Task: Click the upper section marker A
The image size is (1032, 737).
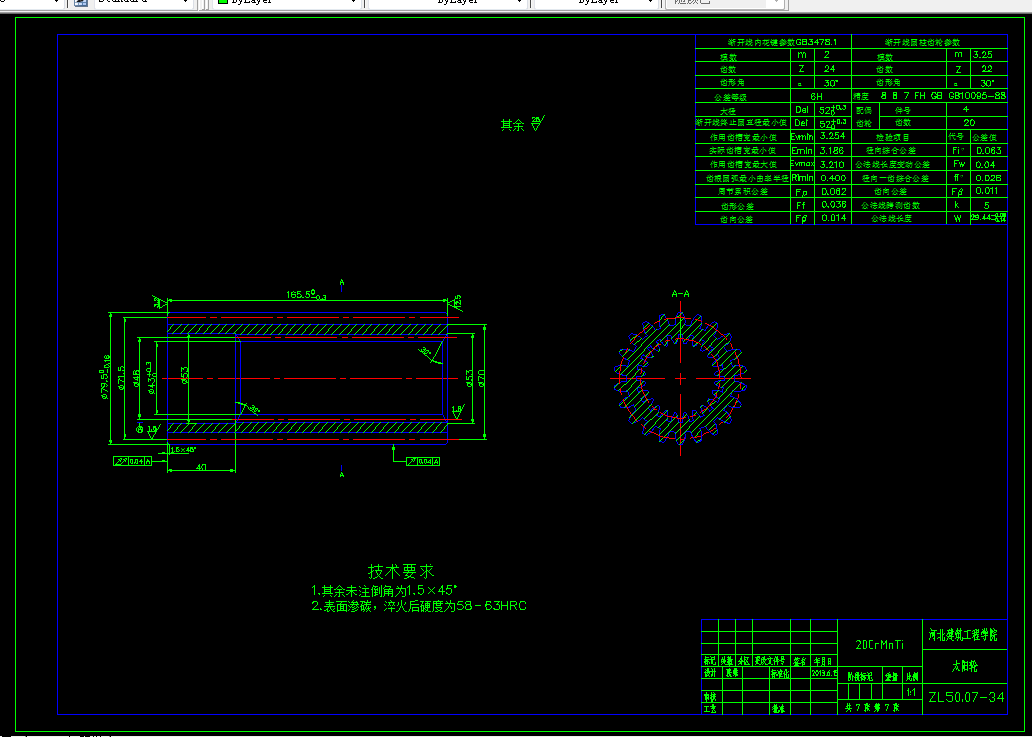Action: pos(342,283)
